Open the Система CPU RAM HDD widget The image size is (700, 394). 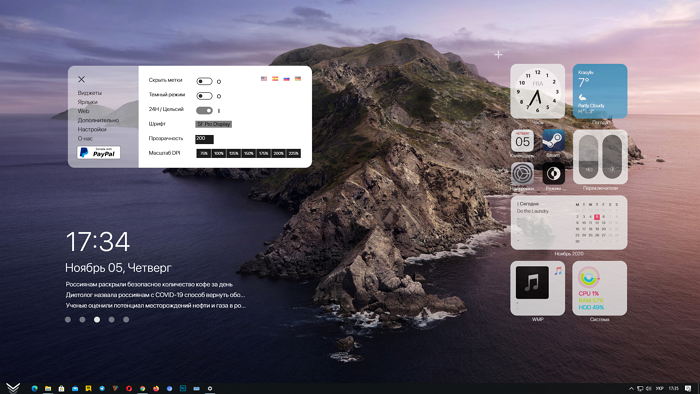(600, 288)
